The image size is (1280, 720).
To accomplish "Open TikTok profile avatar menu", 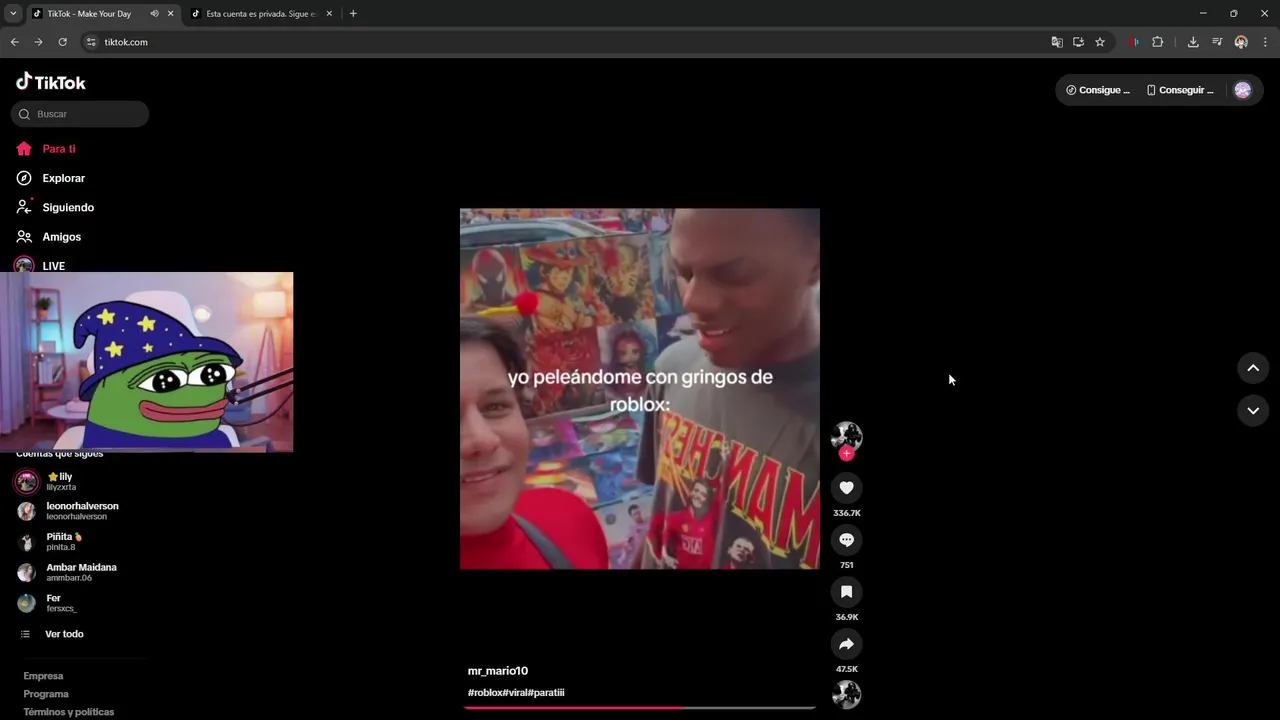I will pos(1242,90).
